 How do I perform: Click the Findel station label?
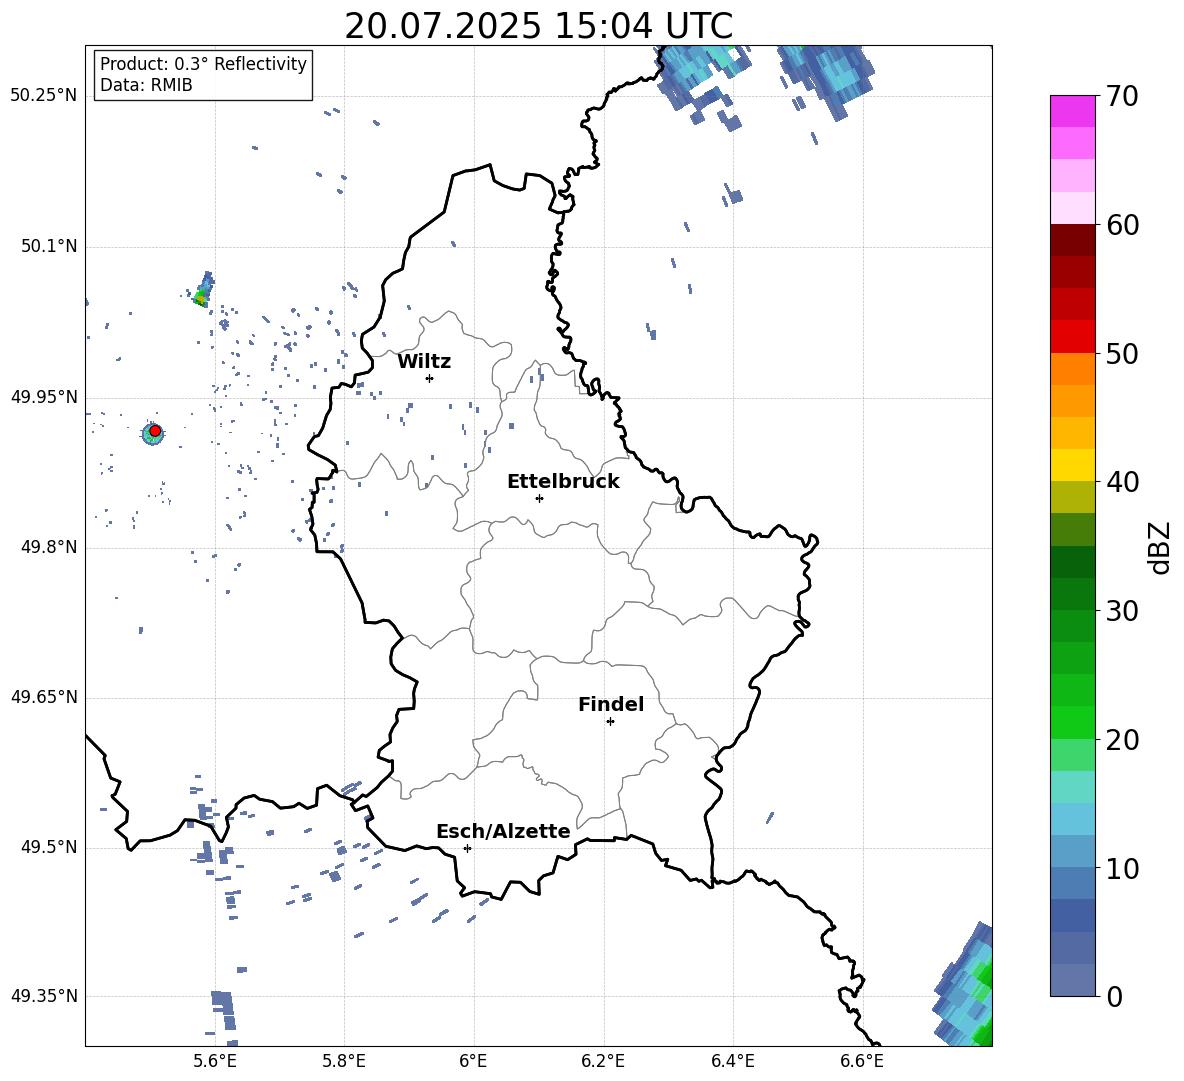point(611,704)
